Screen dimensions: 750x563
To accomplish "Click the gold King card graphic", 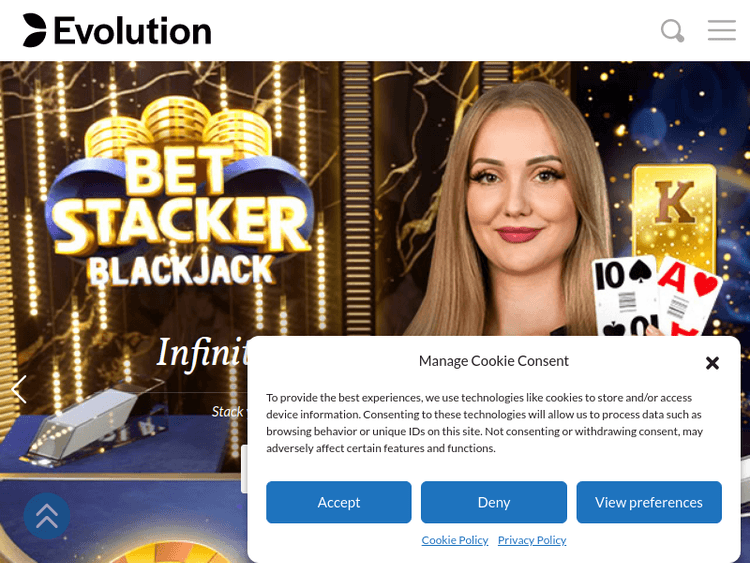I will (674, 215).
